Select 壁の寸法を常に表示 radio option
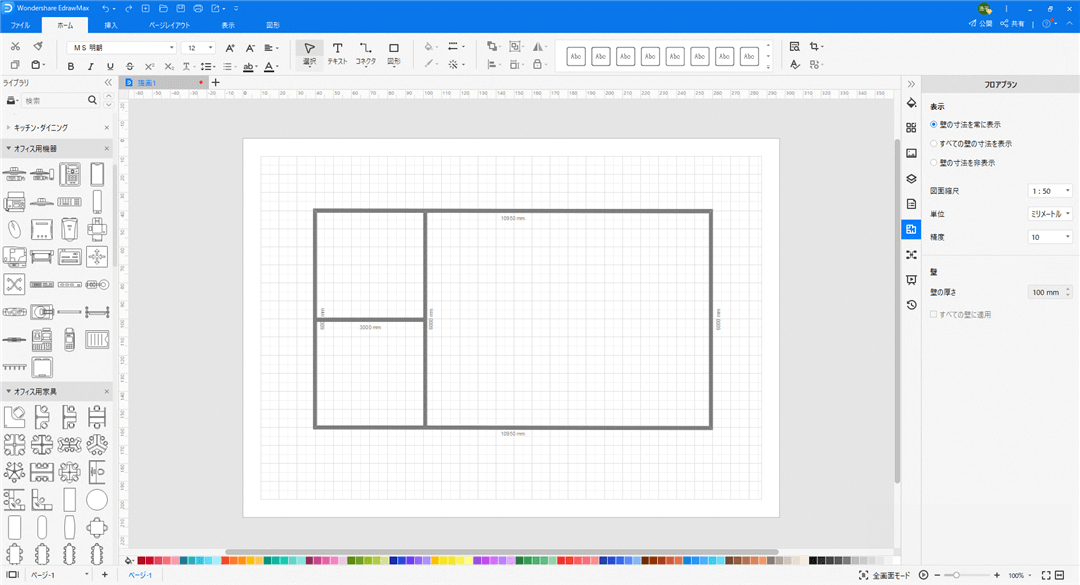The height and width of the screenshot is (585, 1080). [934, 125]
